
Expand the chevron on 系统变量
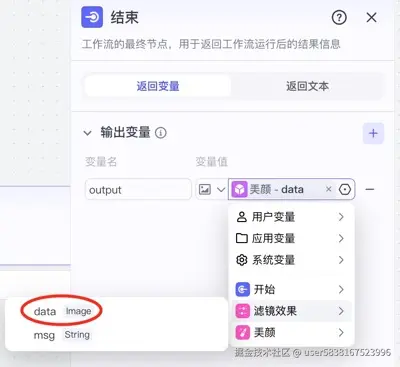click(341, 260)
